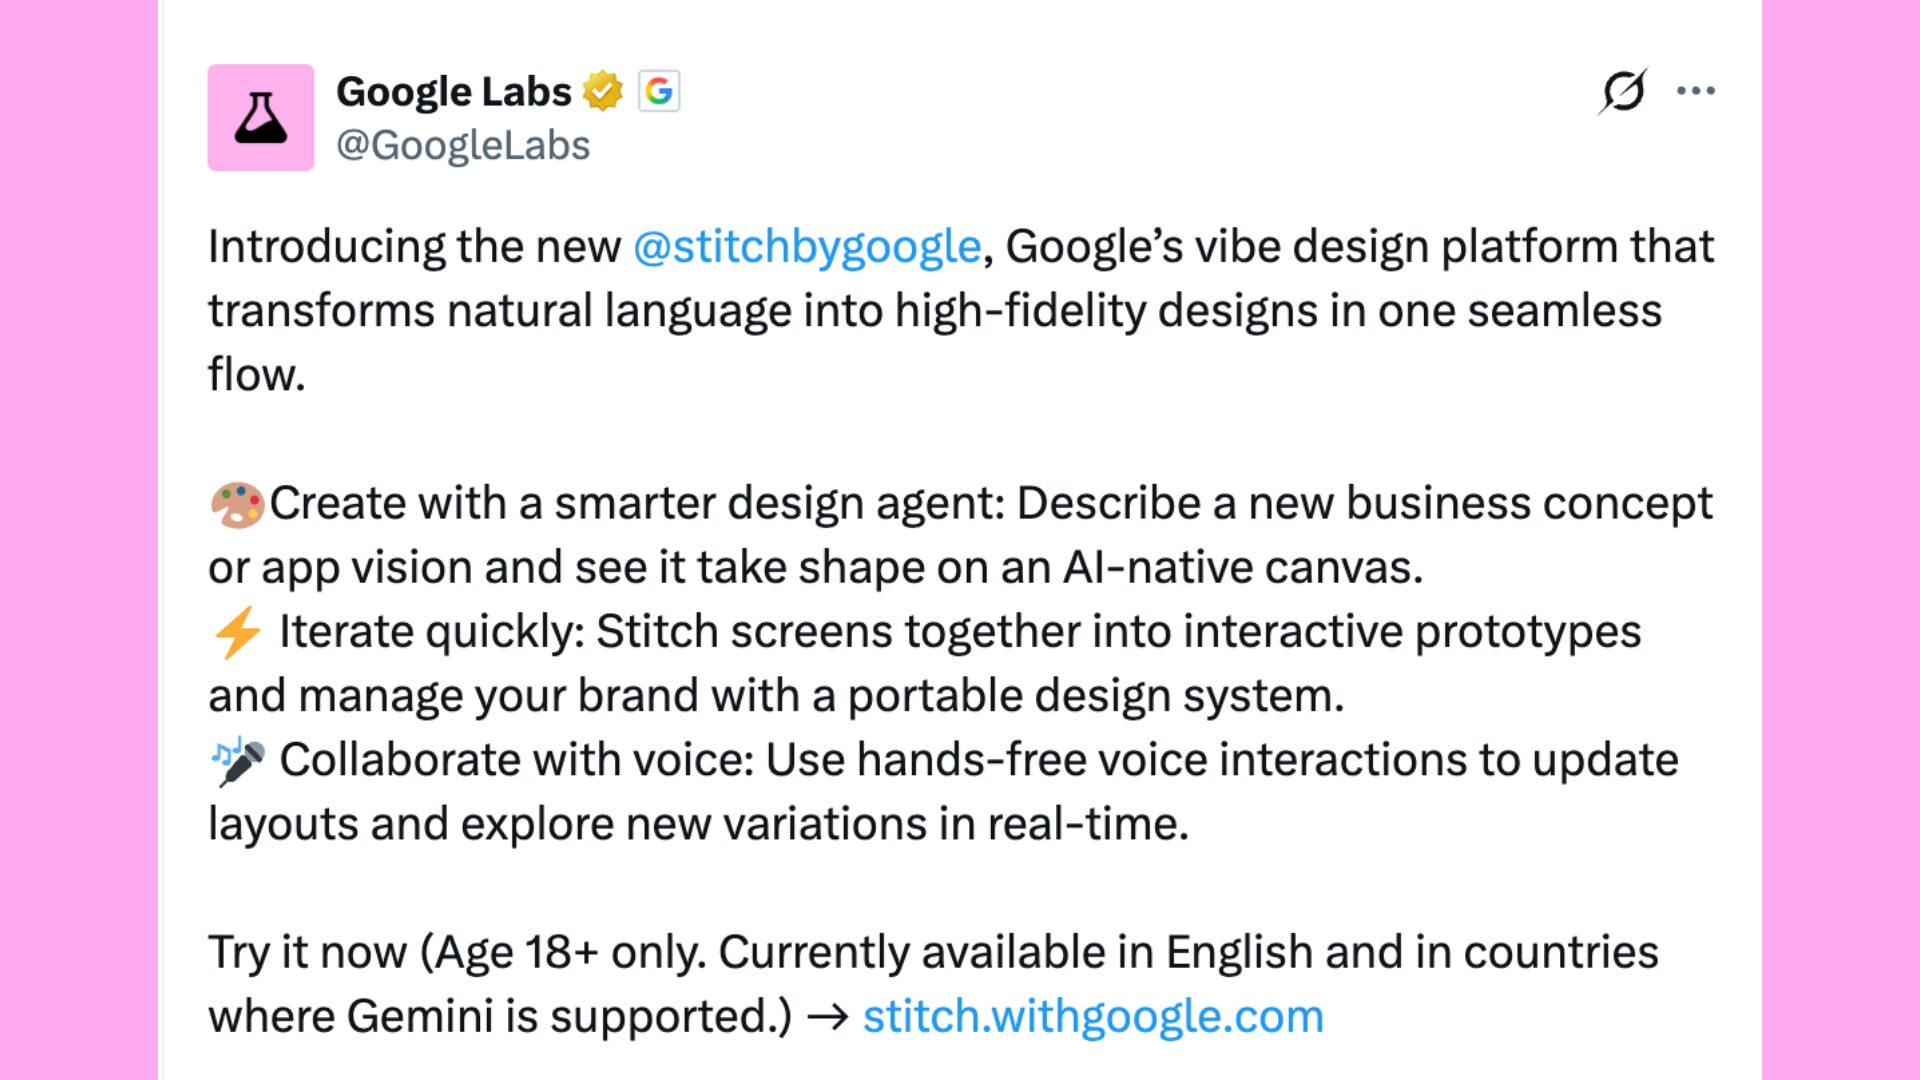Click the Google Labs flask avatar
The image size is (1920, 1080).
pos(260,118)
